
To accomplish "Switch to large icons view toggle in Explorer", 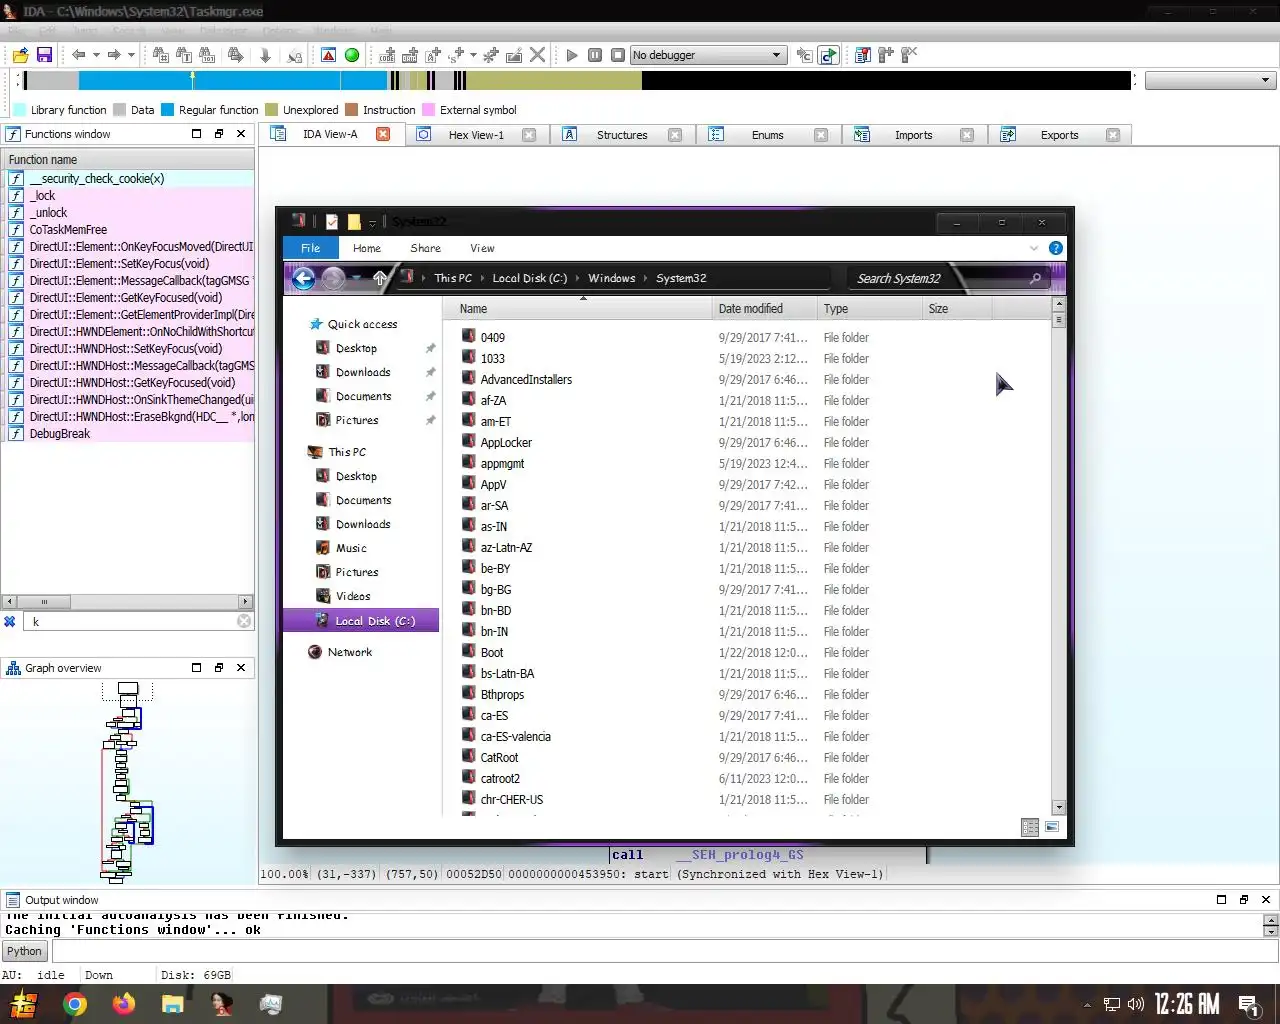I will 1052,827.
